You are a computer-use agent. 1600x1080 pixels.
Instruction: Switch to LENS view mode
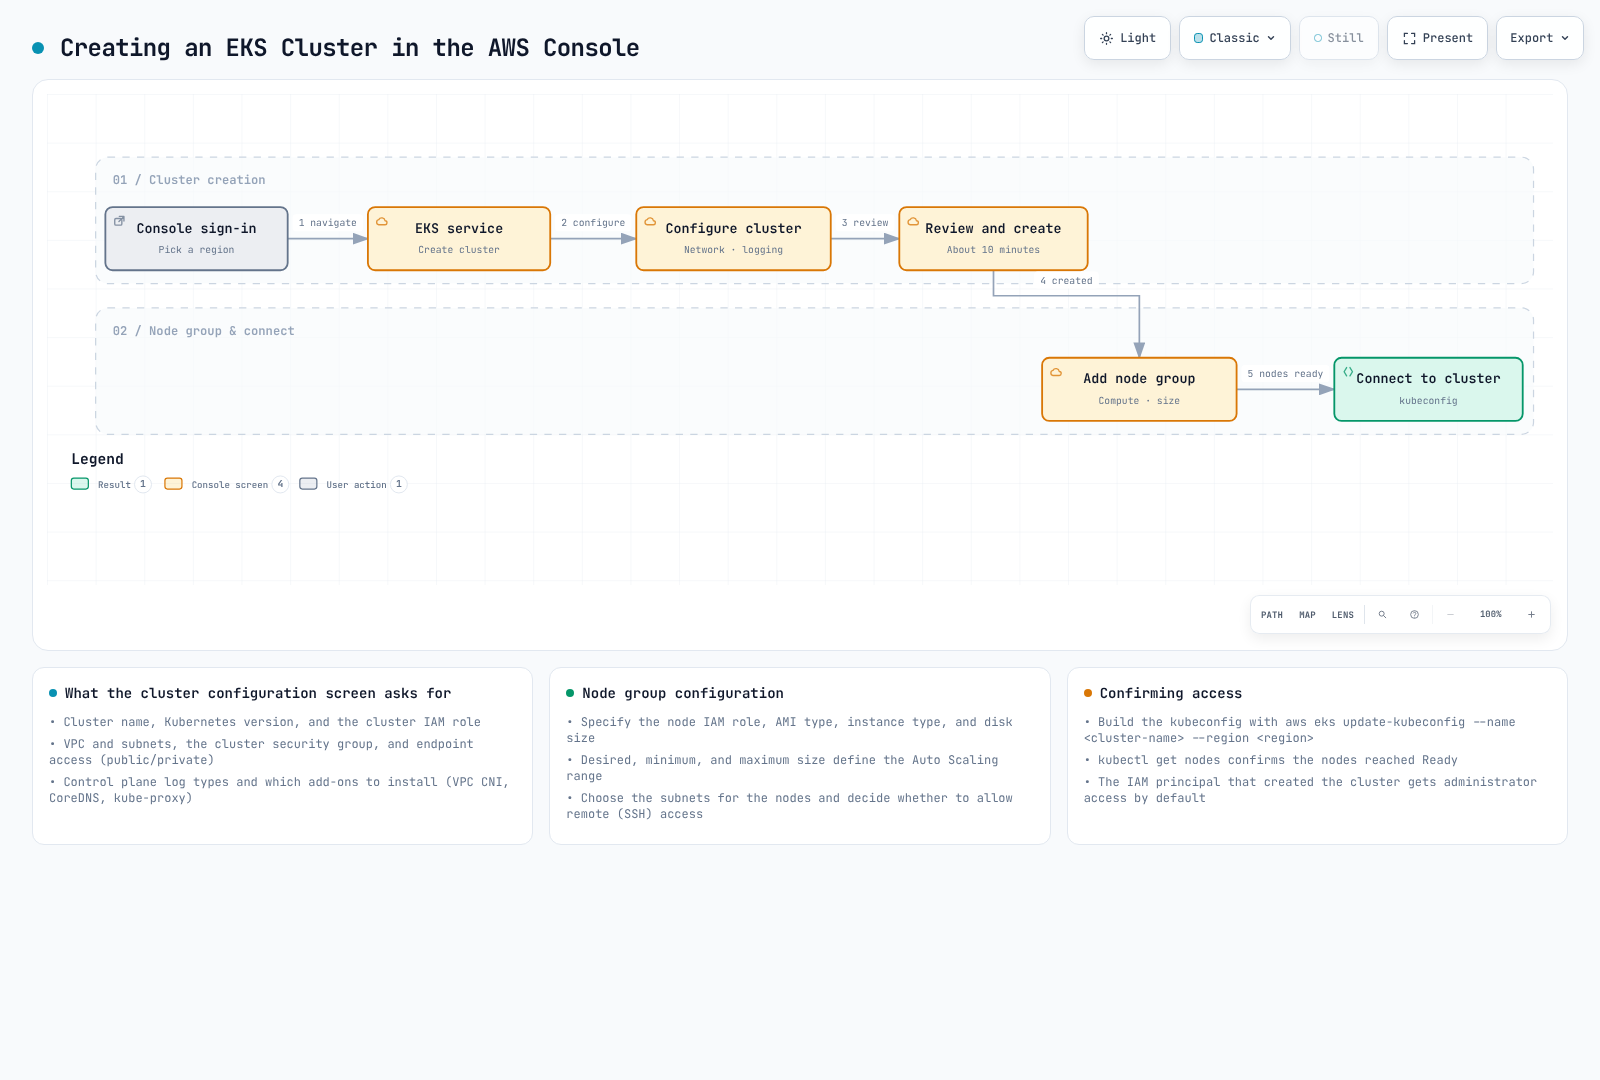pos(1343,615)
